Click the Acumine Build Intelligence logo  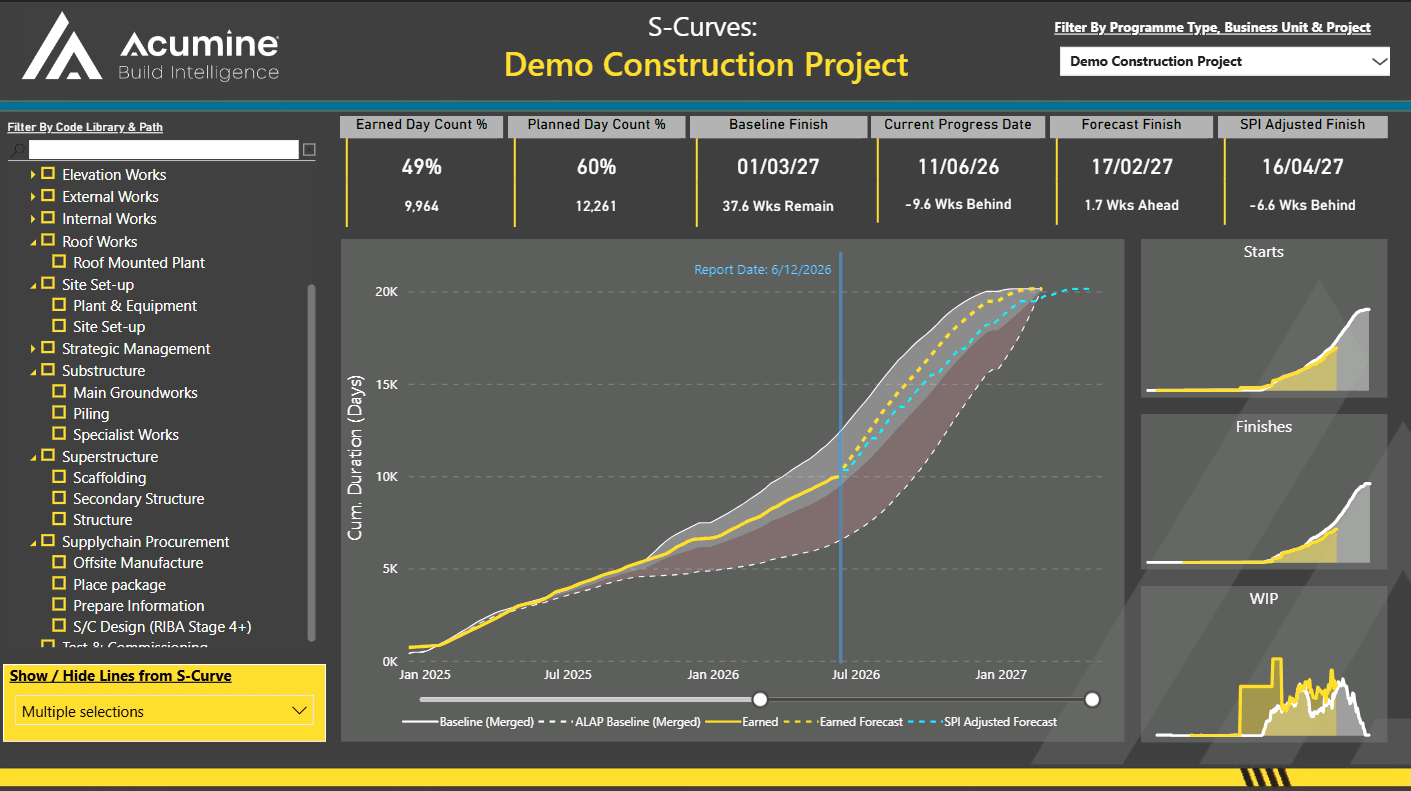(150, 46)
